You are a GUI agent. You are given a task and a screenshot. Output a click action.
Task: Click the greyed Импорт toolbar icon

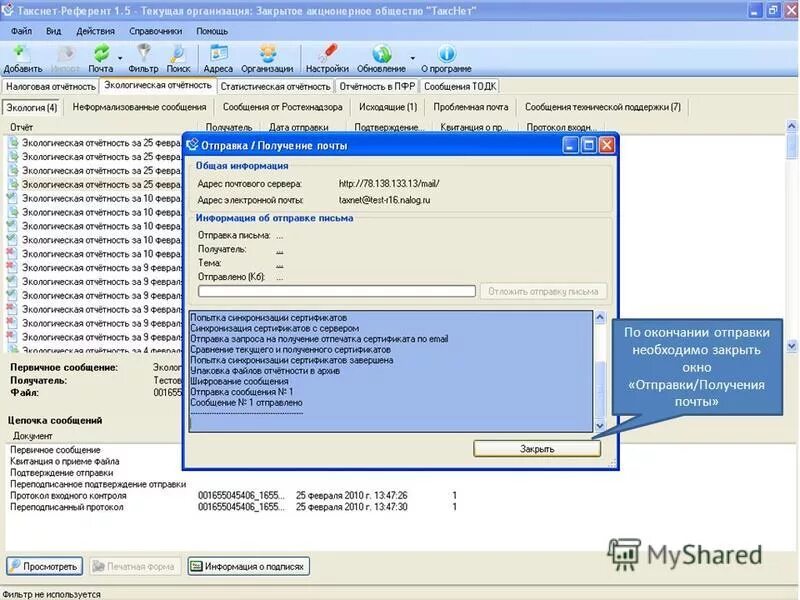pos(65,59)
